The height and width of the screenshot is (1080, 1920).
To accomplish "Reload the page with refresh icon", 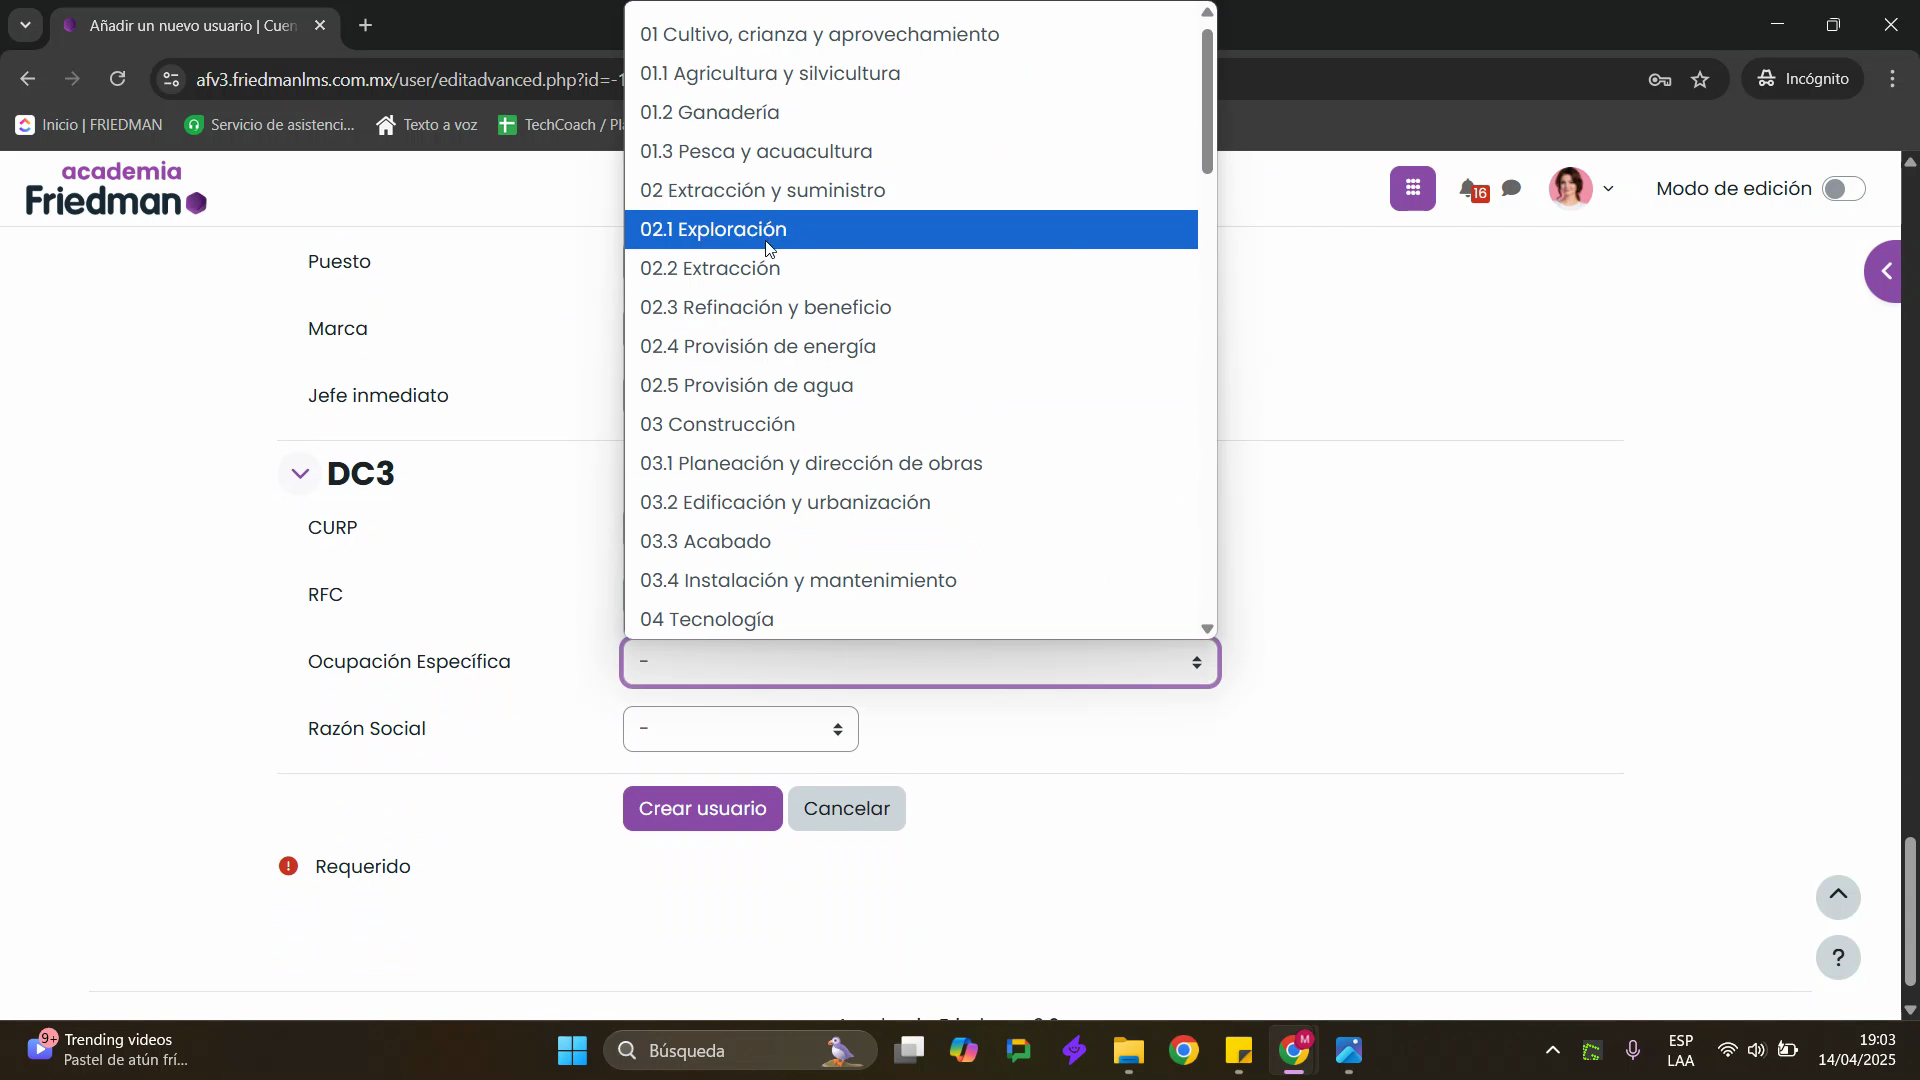I will [118, 79].
